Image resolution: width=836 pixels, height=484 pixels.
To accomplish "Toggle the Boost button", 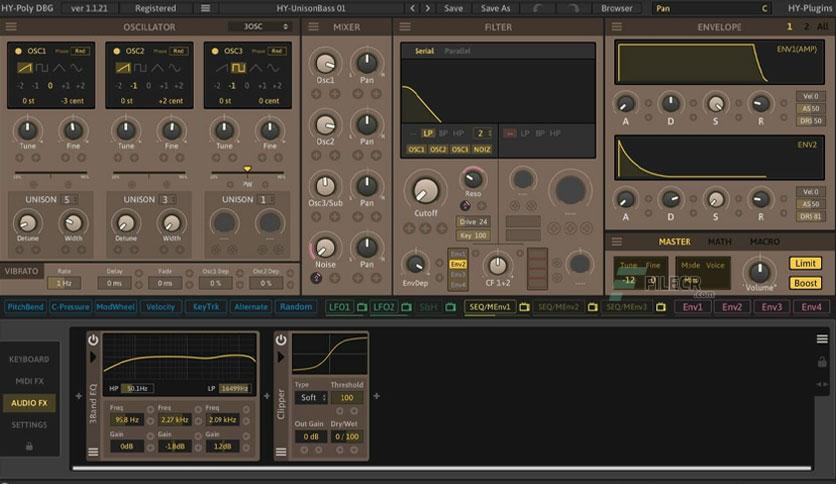I will tap(805, 283).
